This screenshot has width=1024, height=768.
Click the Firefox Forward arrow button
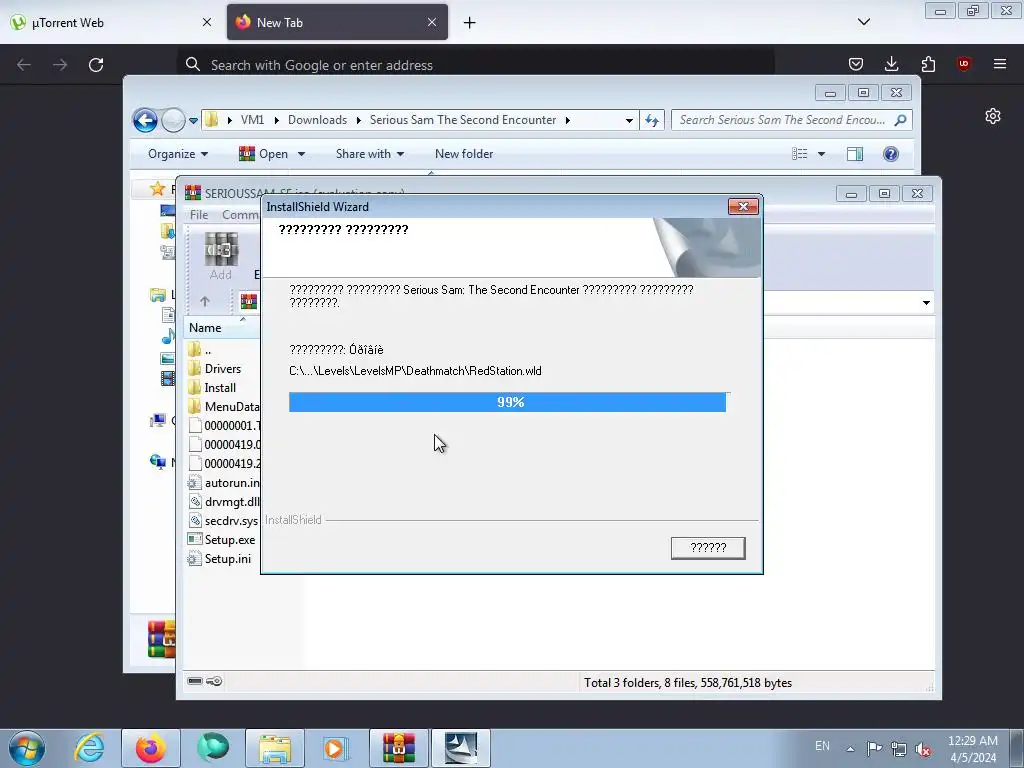60,65
